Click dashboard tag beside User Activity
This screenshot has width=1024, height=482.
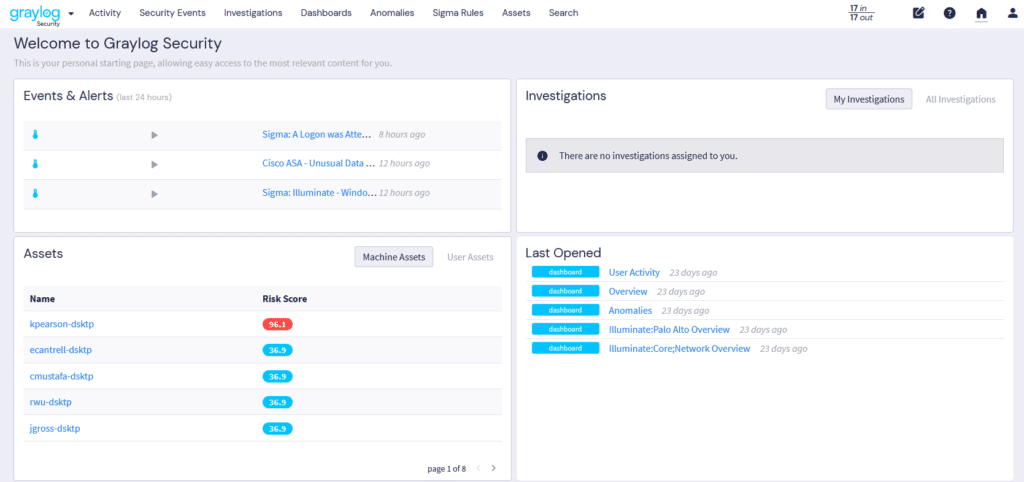pyautogui.click(x=566, y=272)
